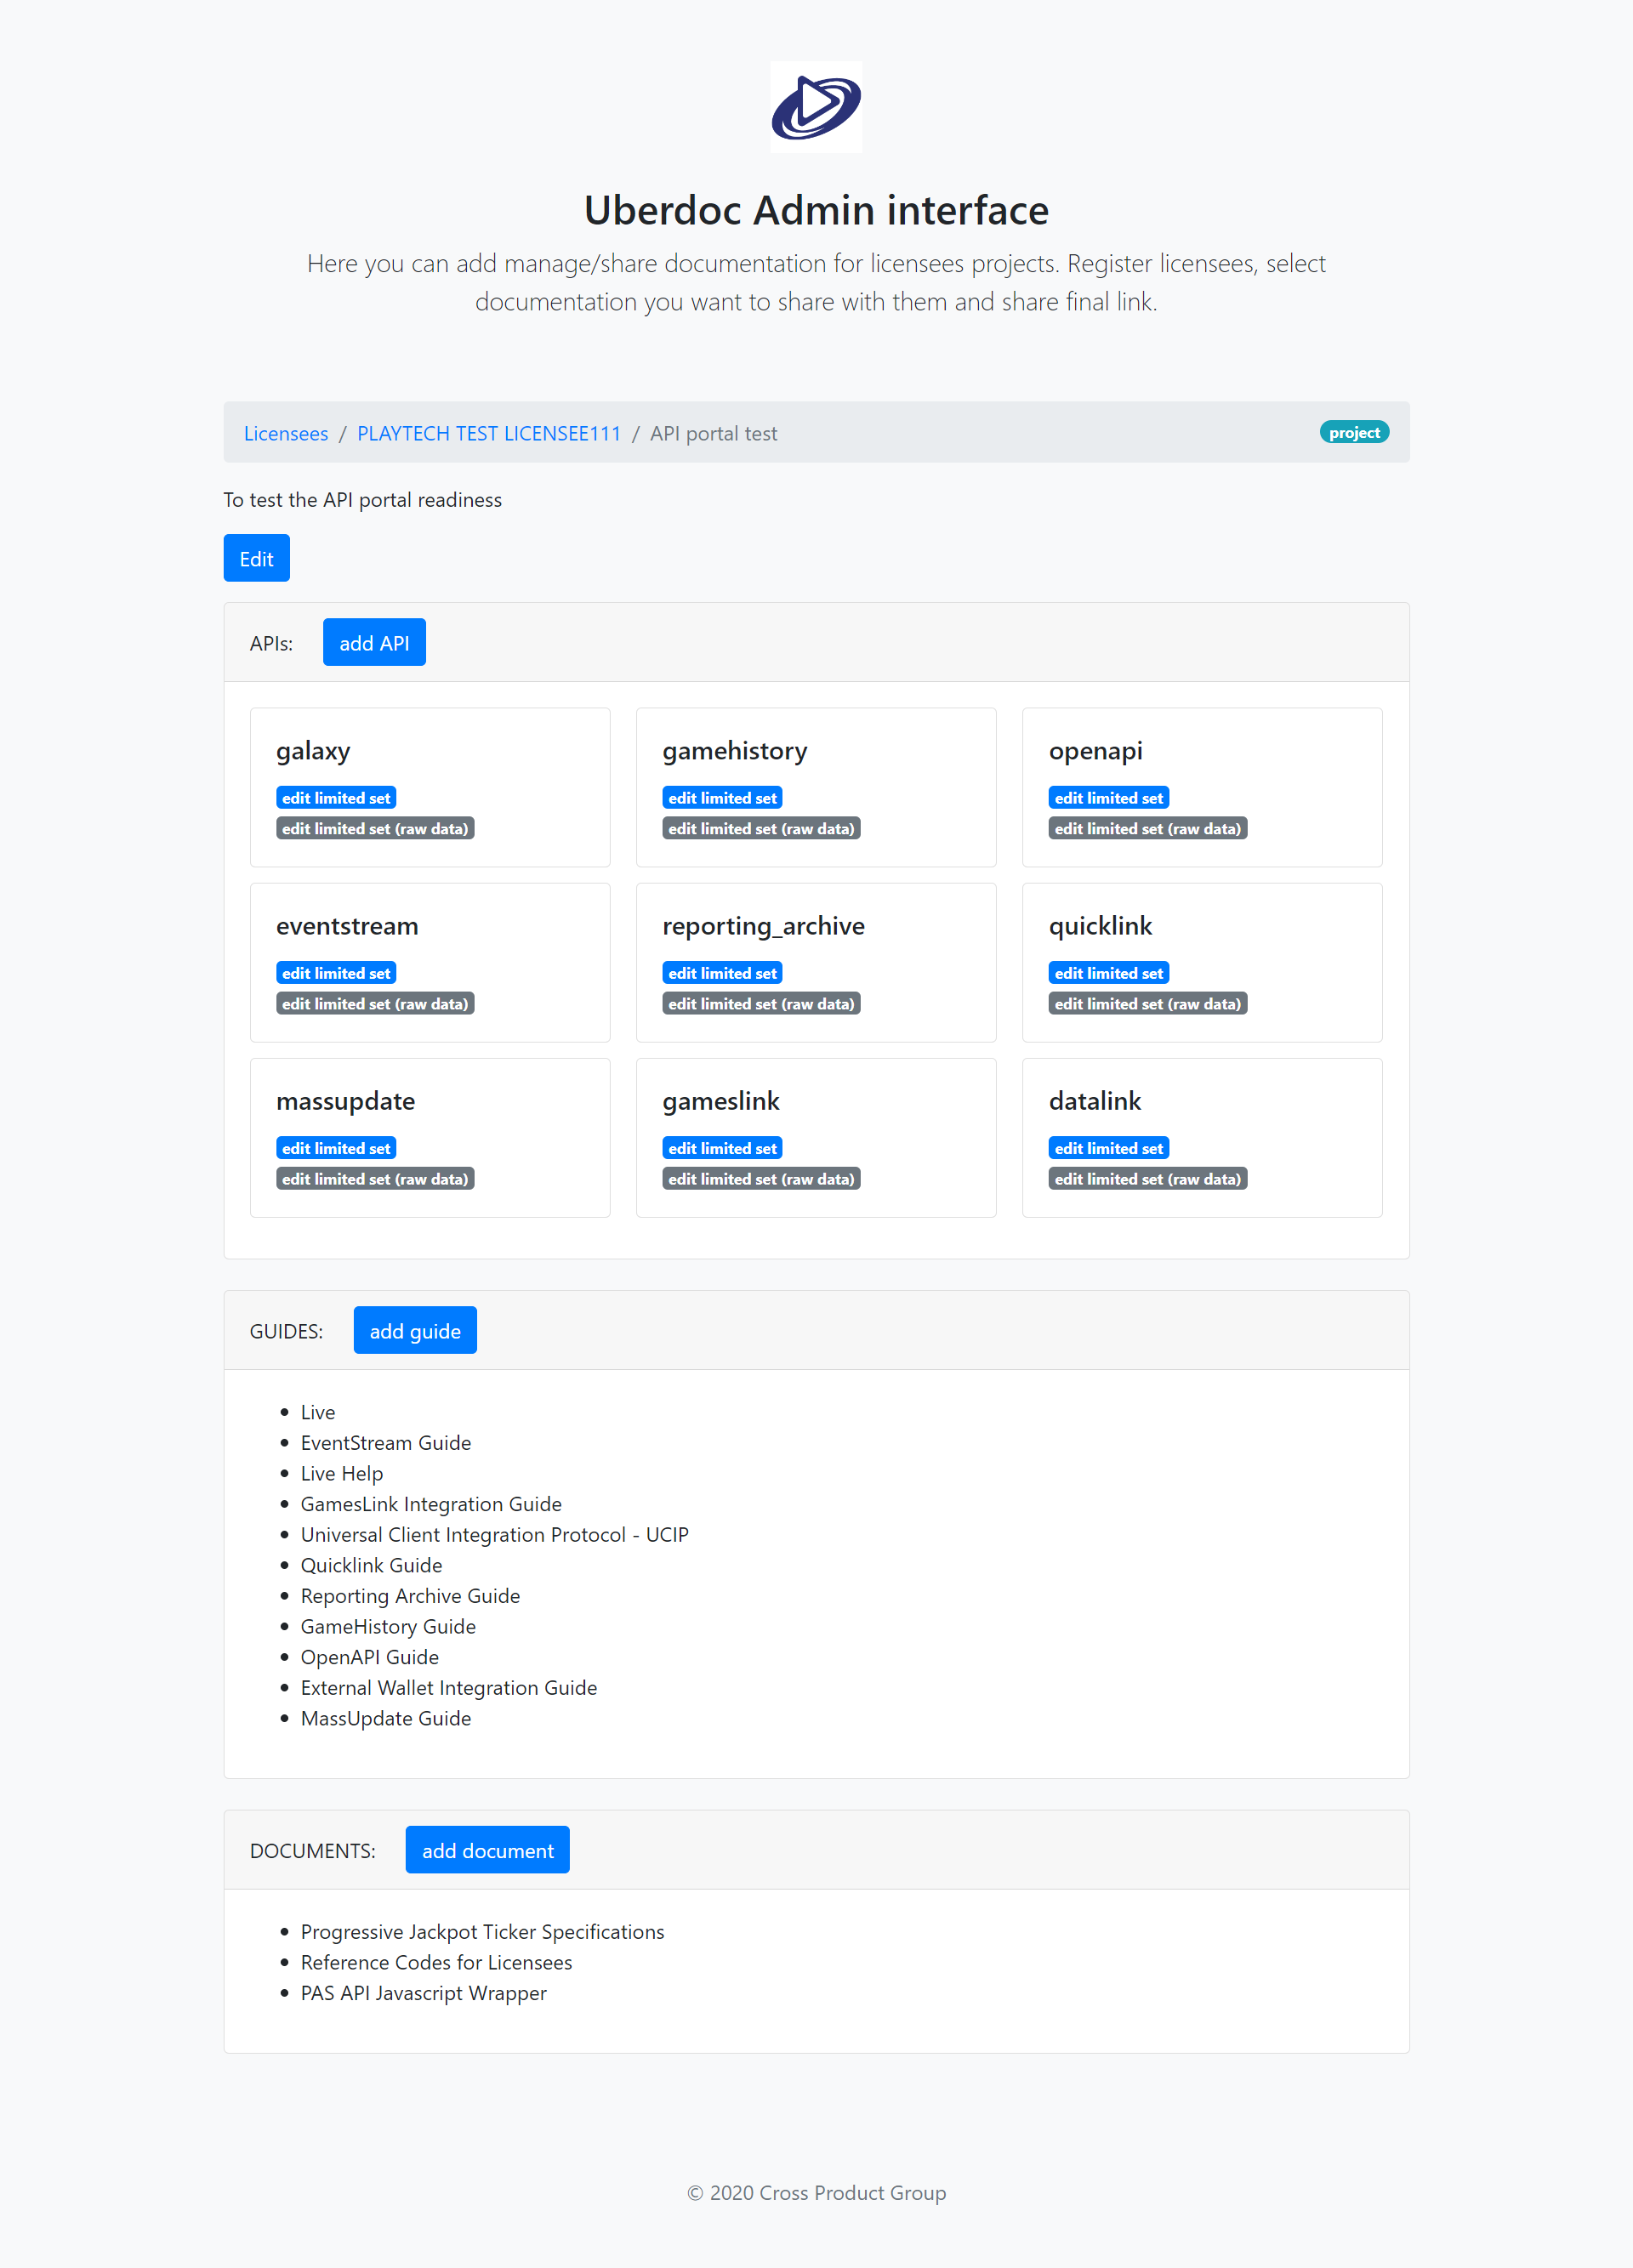This screenshot has height=2268, width=1633.
Task: Click 'edit limited set (raw data)' under gamehistory
Action: (x=761, y=828)
